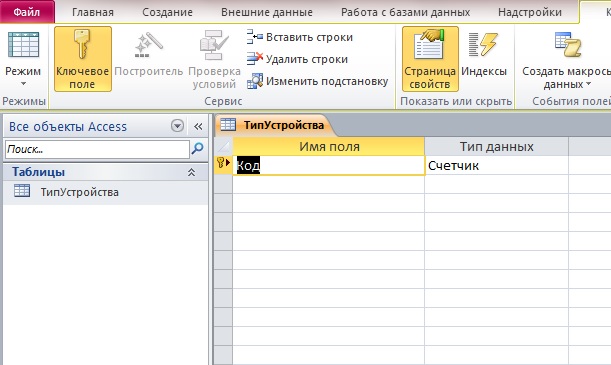Screen dimensions: 611x365
Task: Select Вставить строки in ribbon
Action: [x=300, y=37]
